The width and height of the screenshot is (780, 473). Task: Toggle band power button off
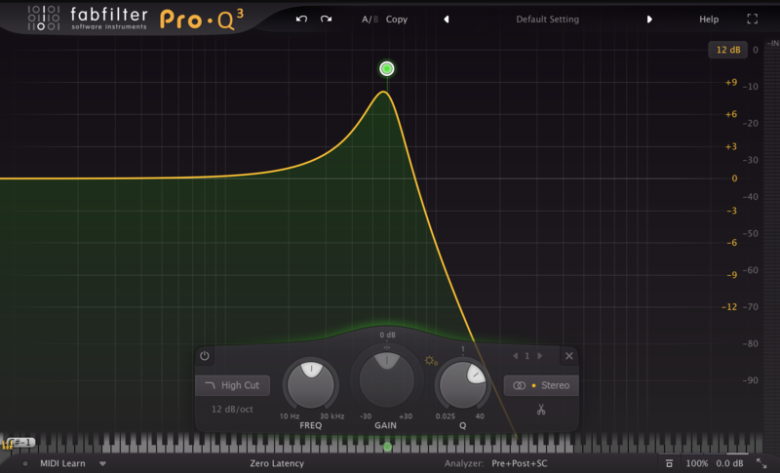[x=204, y=356]
